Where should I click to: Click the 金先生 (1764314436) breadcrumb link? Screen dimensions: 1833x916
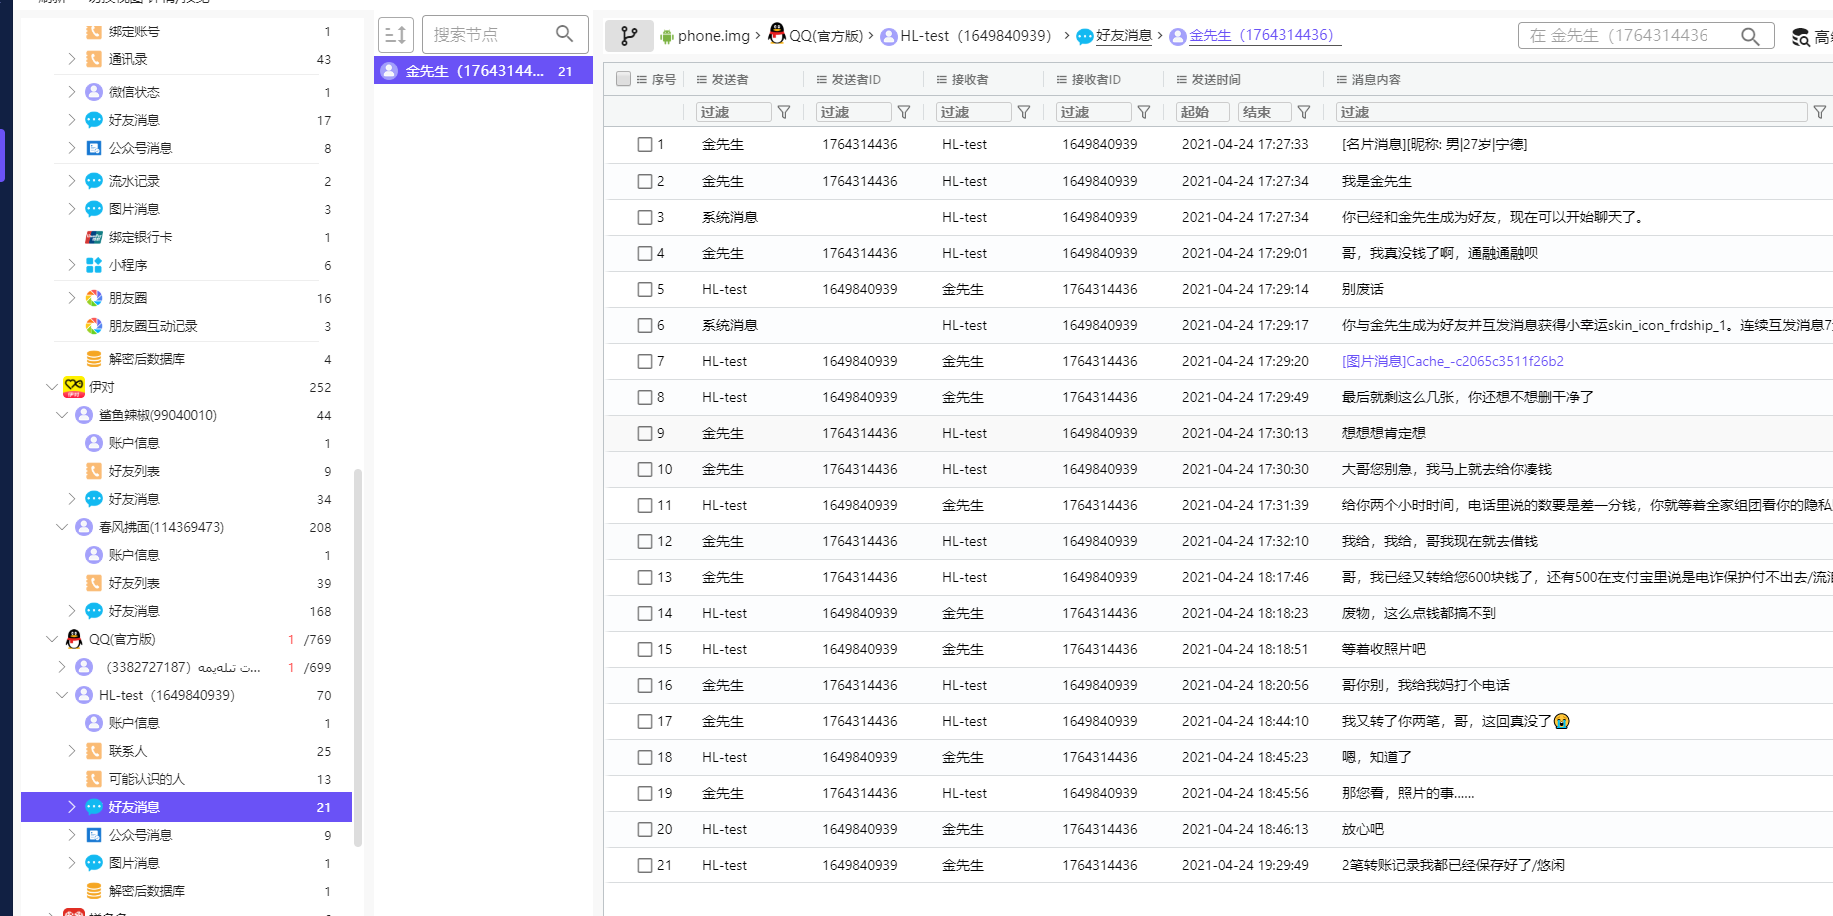pyautogui.click(x=1260, y=36)
